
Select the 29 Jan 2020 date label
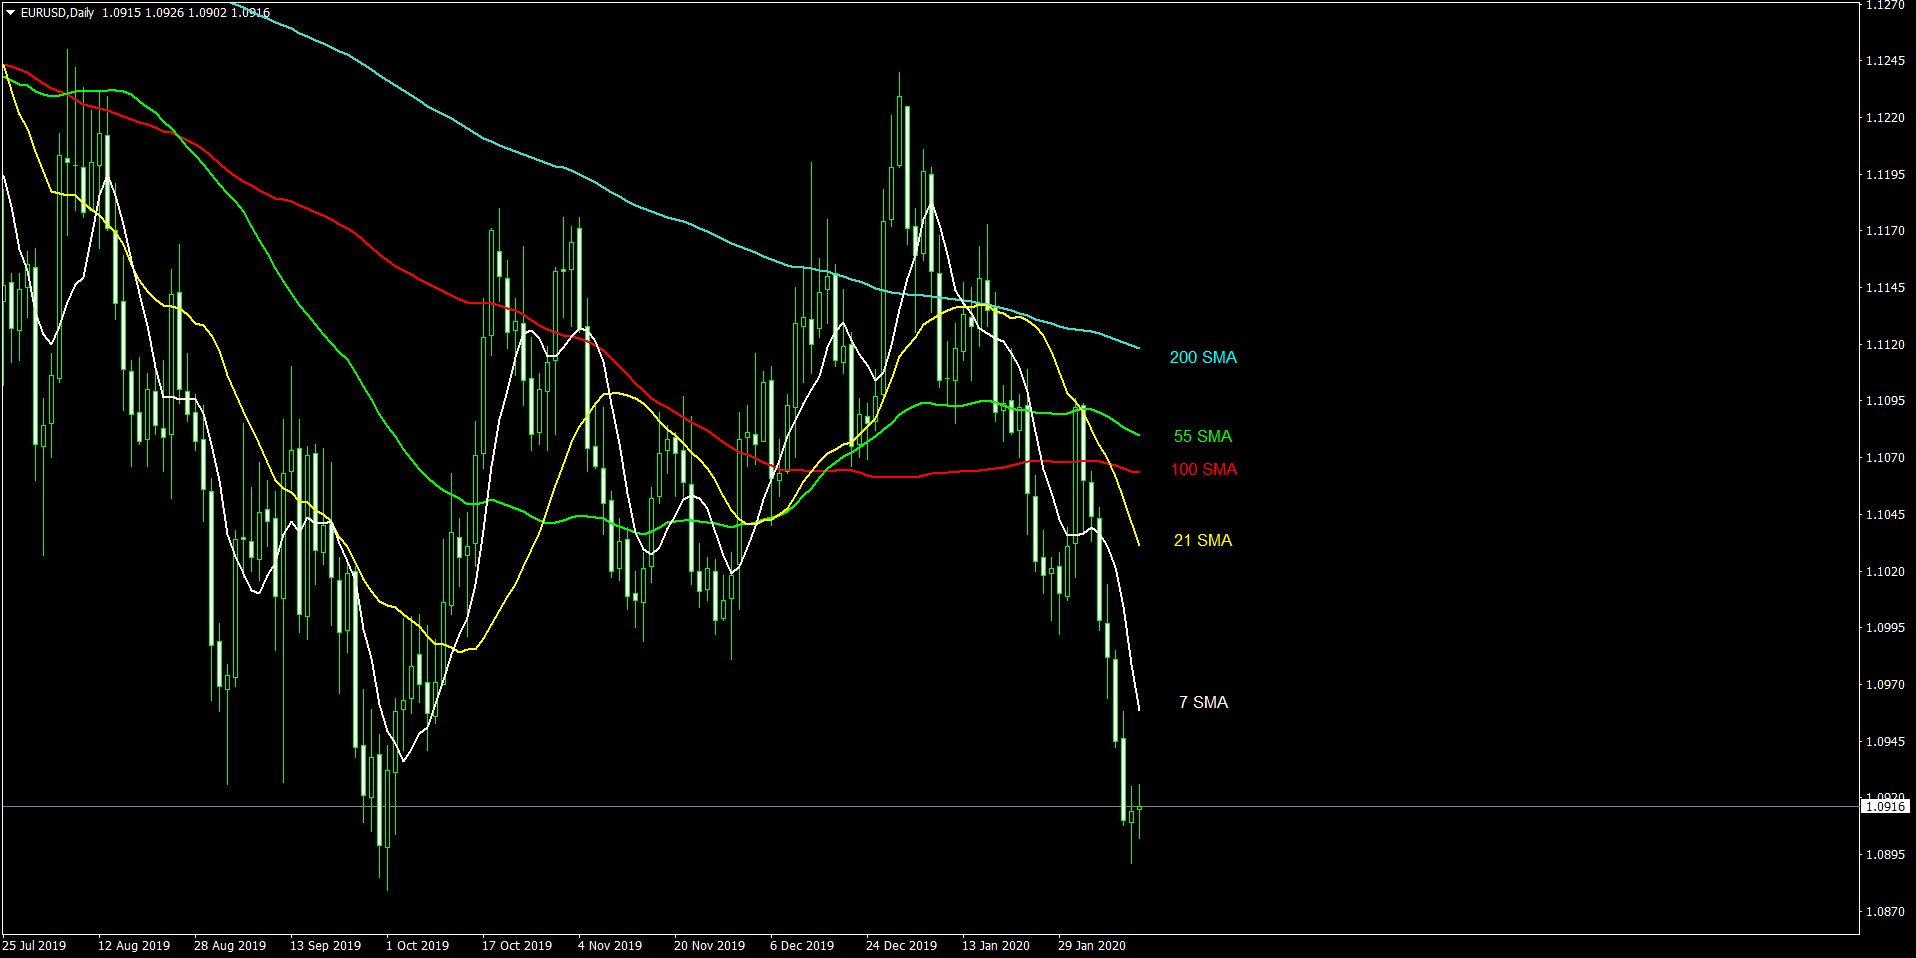point(1092,946)
